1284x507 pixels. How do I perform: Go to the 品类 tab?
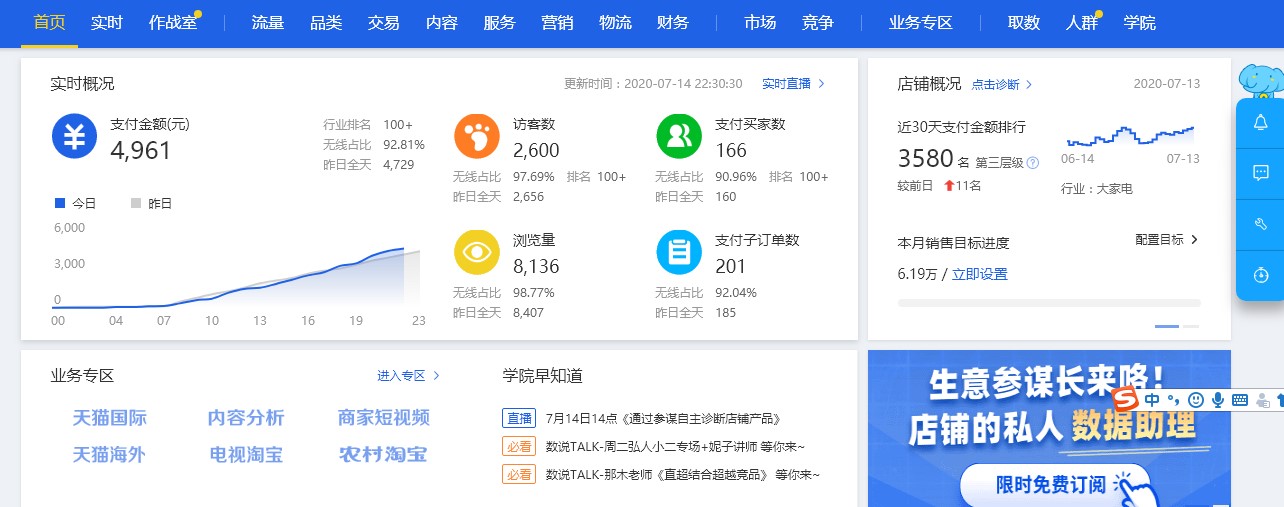pyautogui.click(x=326, y=22)
